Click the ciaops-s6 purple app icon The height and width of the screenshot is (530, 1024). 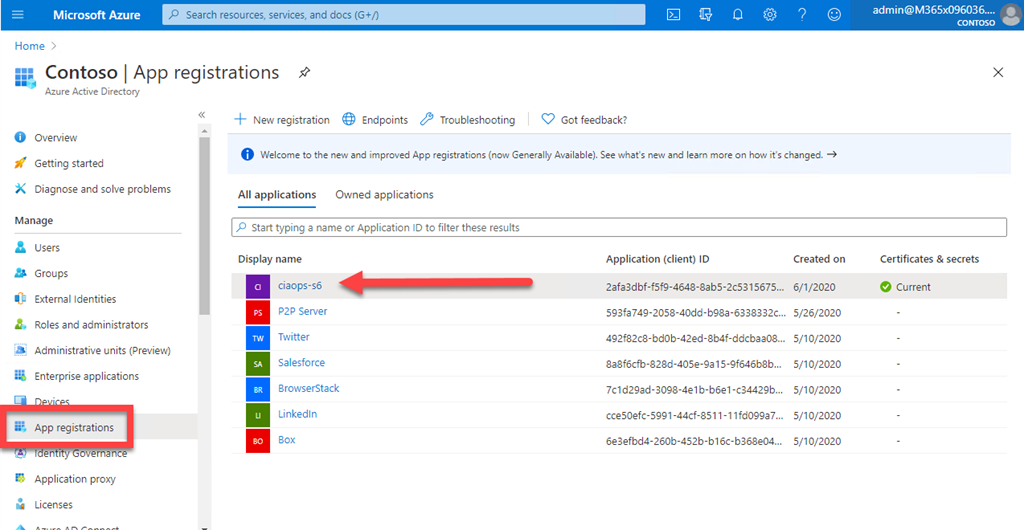257,286
